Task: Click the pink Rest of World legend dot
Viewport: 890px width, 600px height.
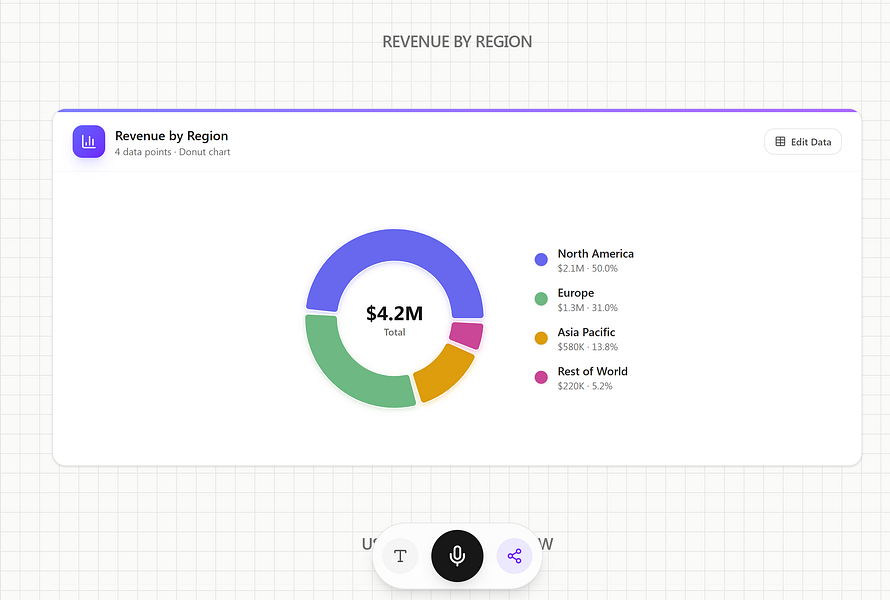Action: click(541, 377)
